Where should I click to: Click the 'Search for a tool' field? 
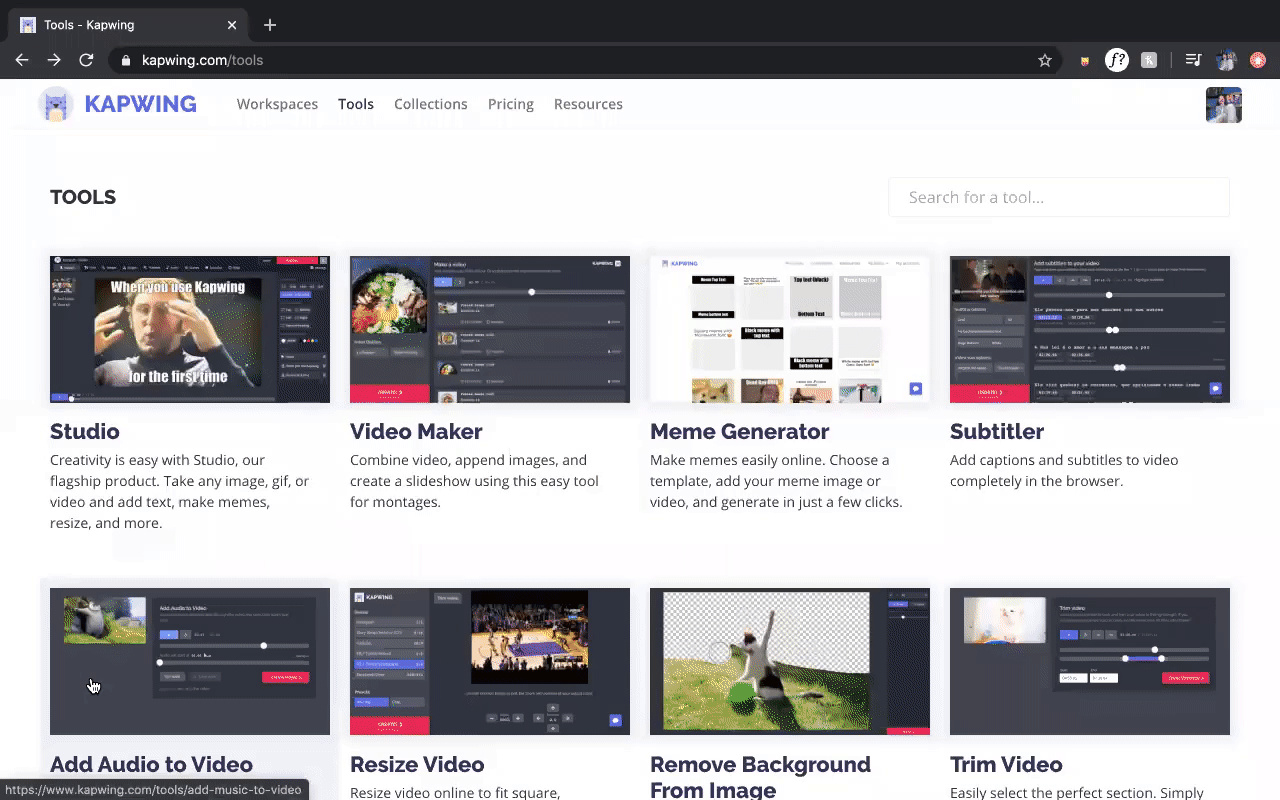tap(1058, 197)
